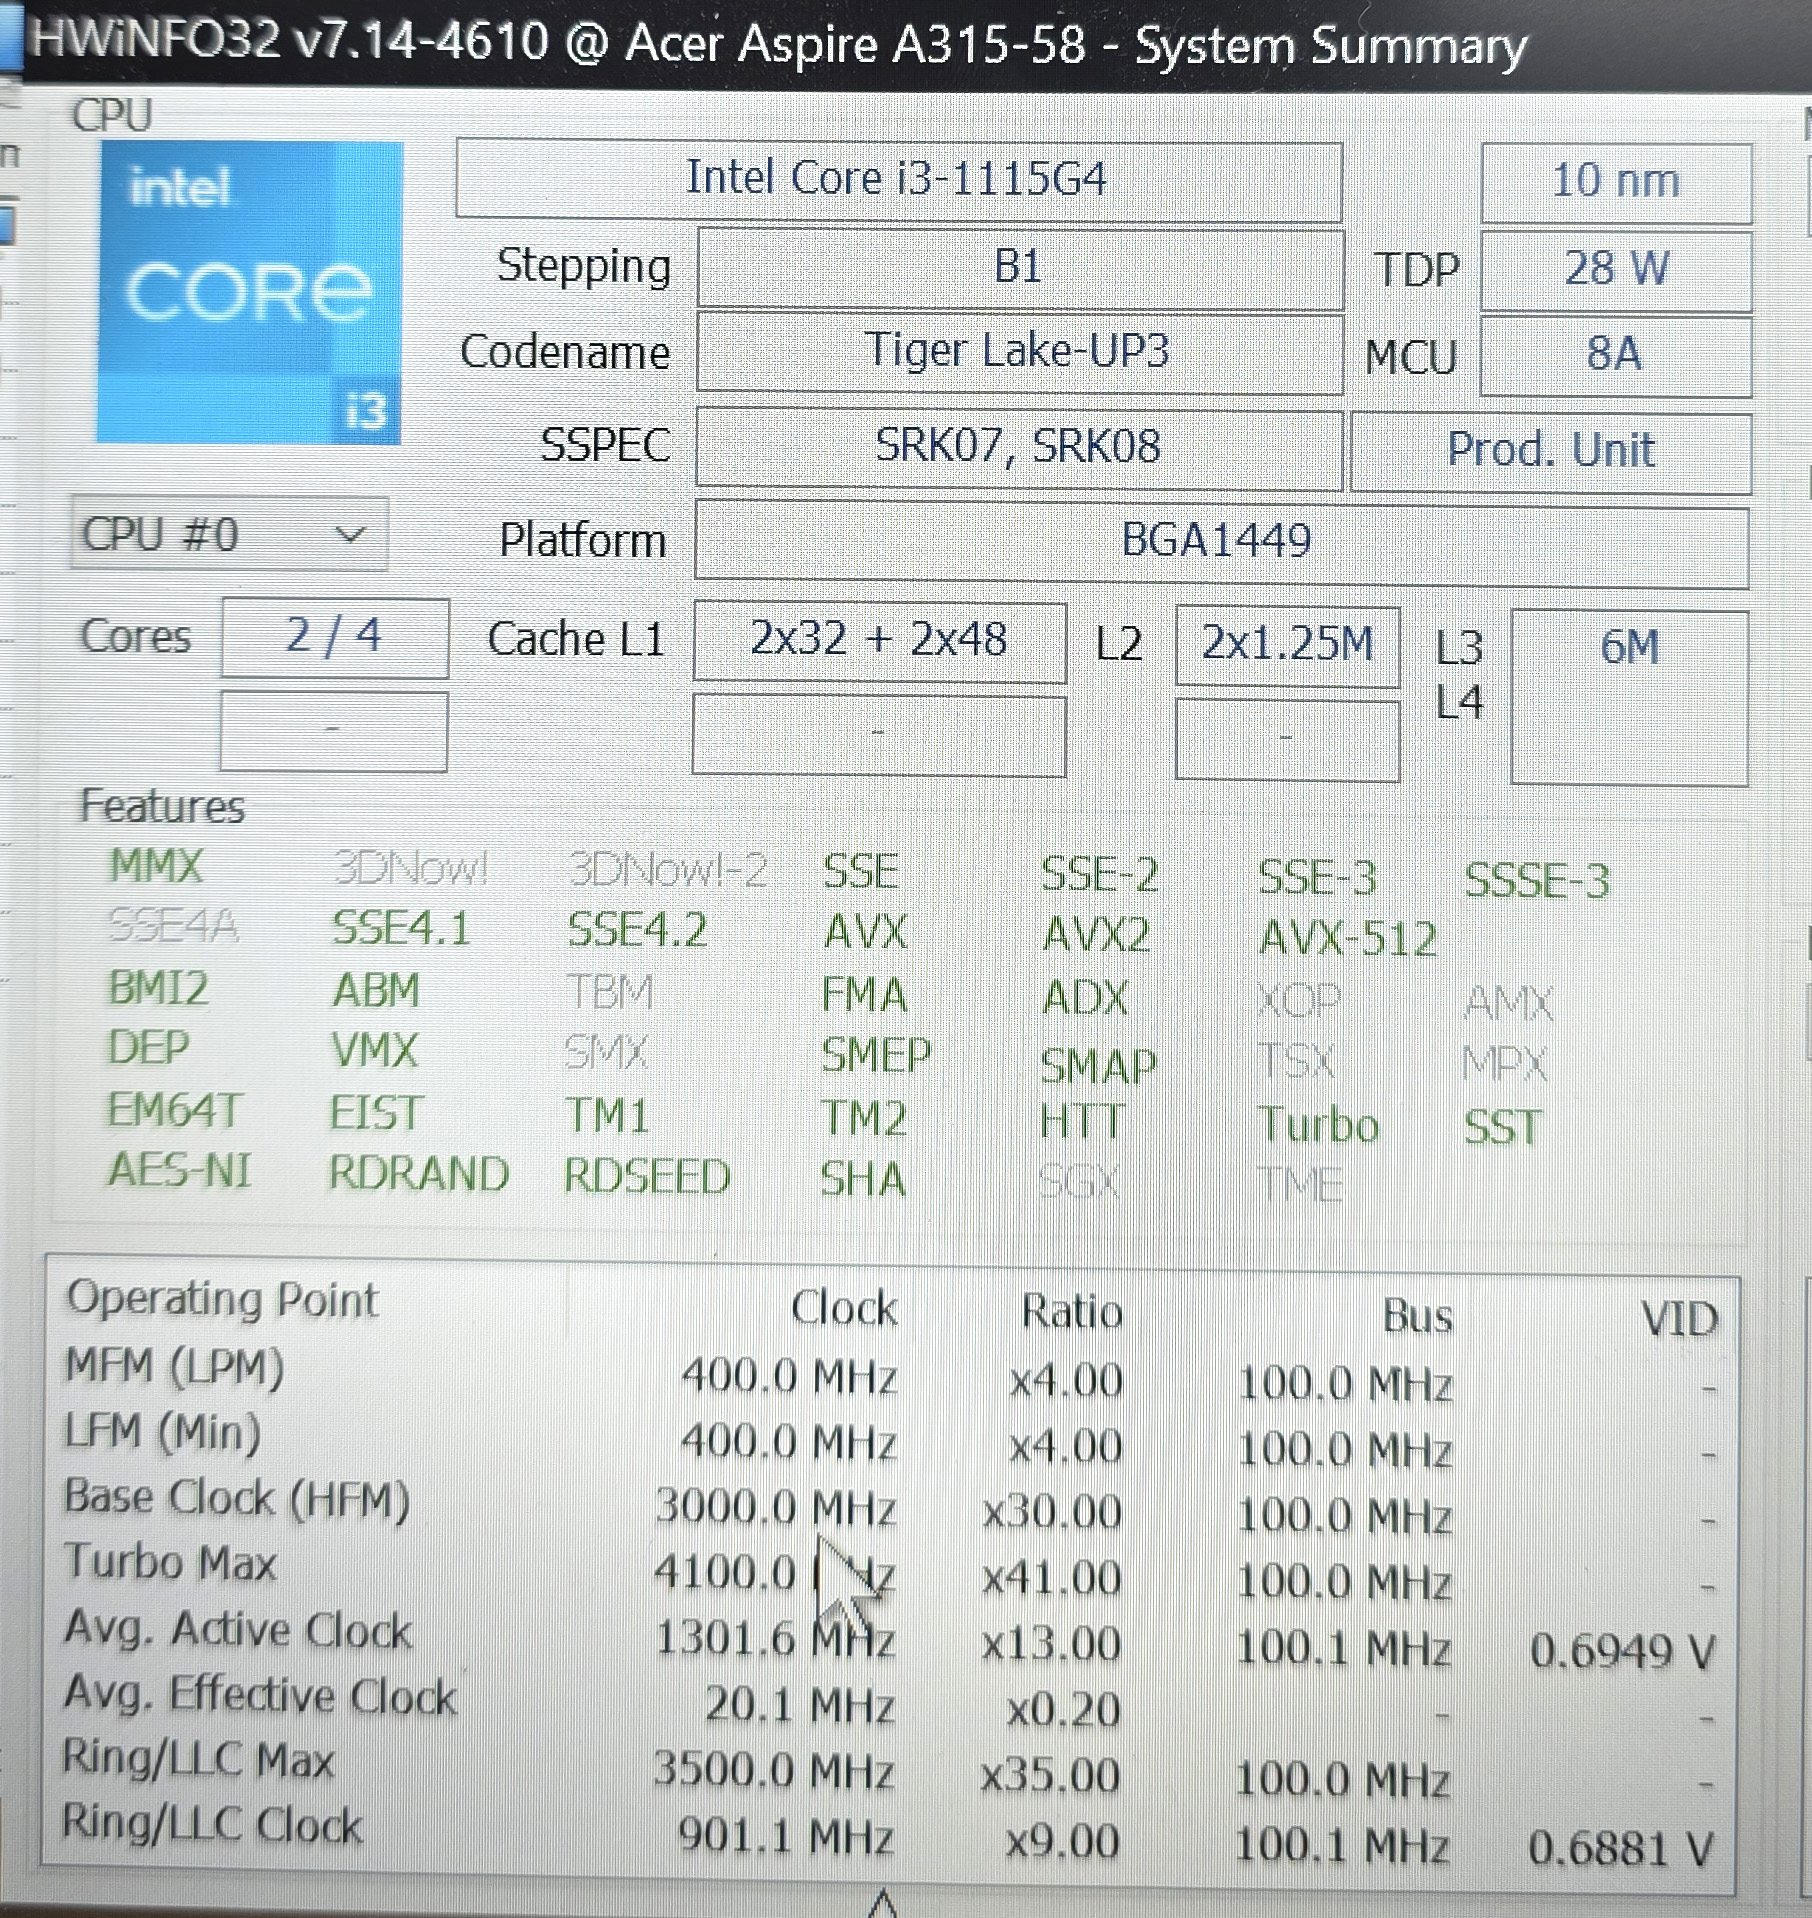Click the greyed-out XOP feature flag
This screenshot has width=1812, height=1918.
point(1298,1000)
